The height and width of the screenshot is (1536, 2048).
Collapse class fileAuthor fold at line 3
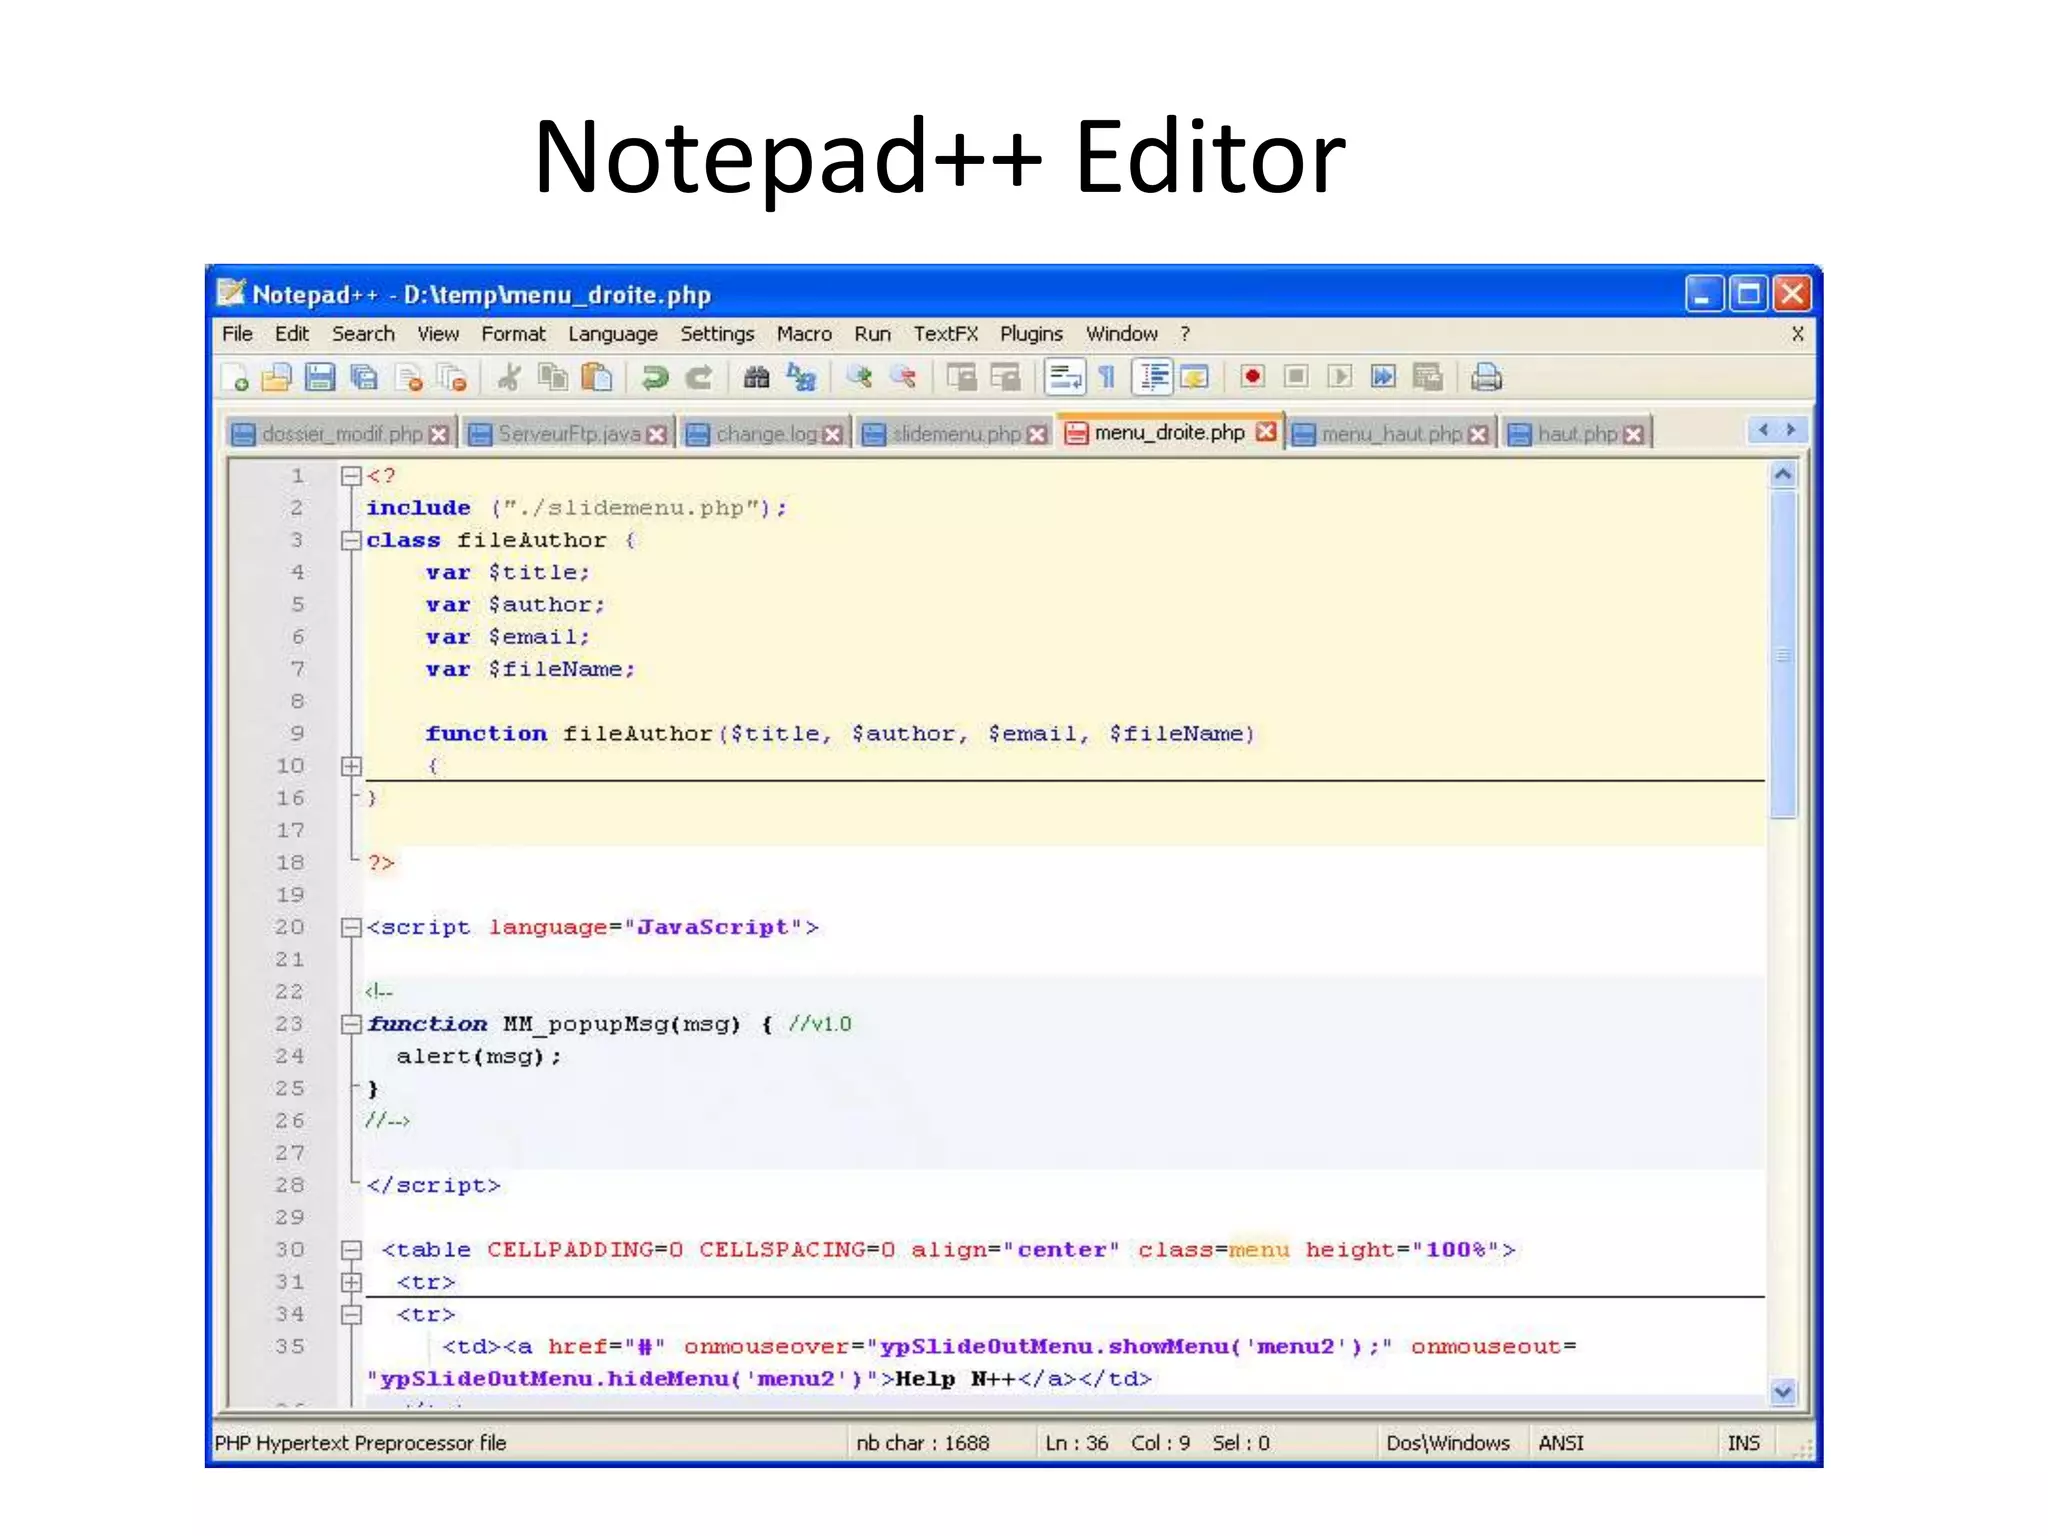click(x=351, y=540)
